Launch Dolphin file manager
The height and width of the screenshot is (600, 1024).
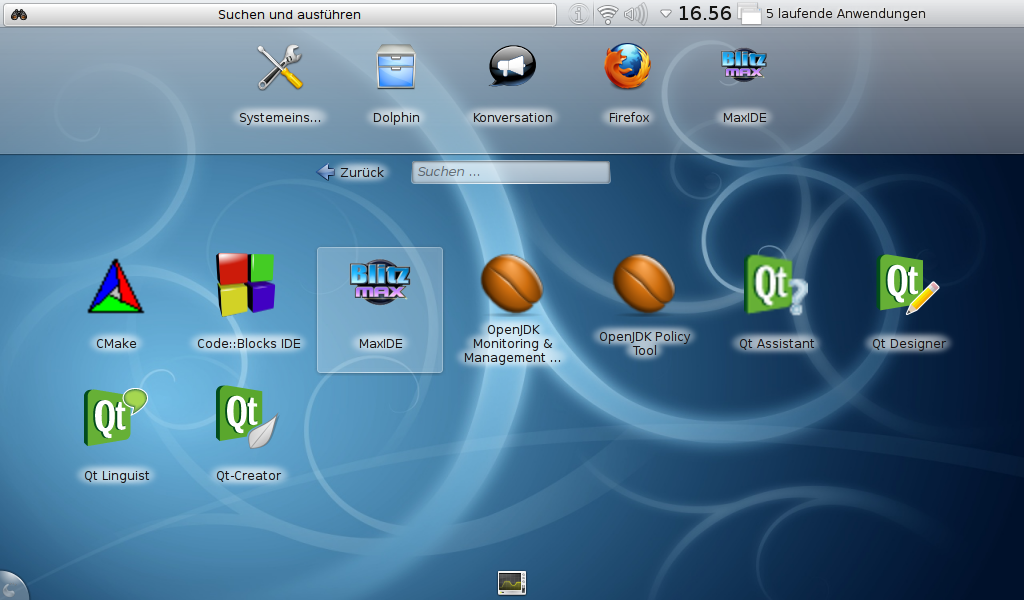(x=396, y=84)
